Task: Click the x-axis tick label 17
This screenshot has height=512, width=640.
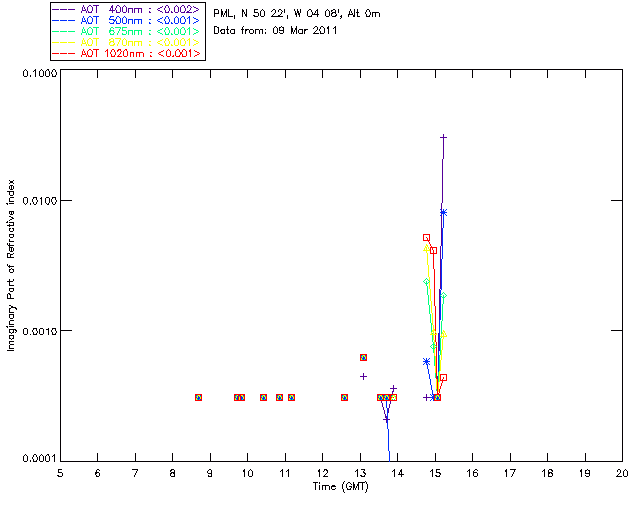Action: [510, 473]
